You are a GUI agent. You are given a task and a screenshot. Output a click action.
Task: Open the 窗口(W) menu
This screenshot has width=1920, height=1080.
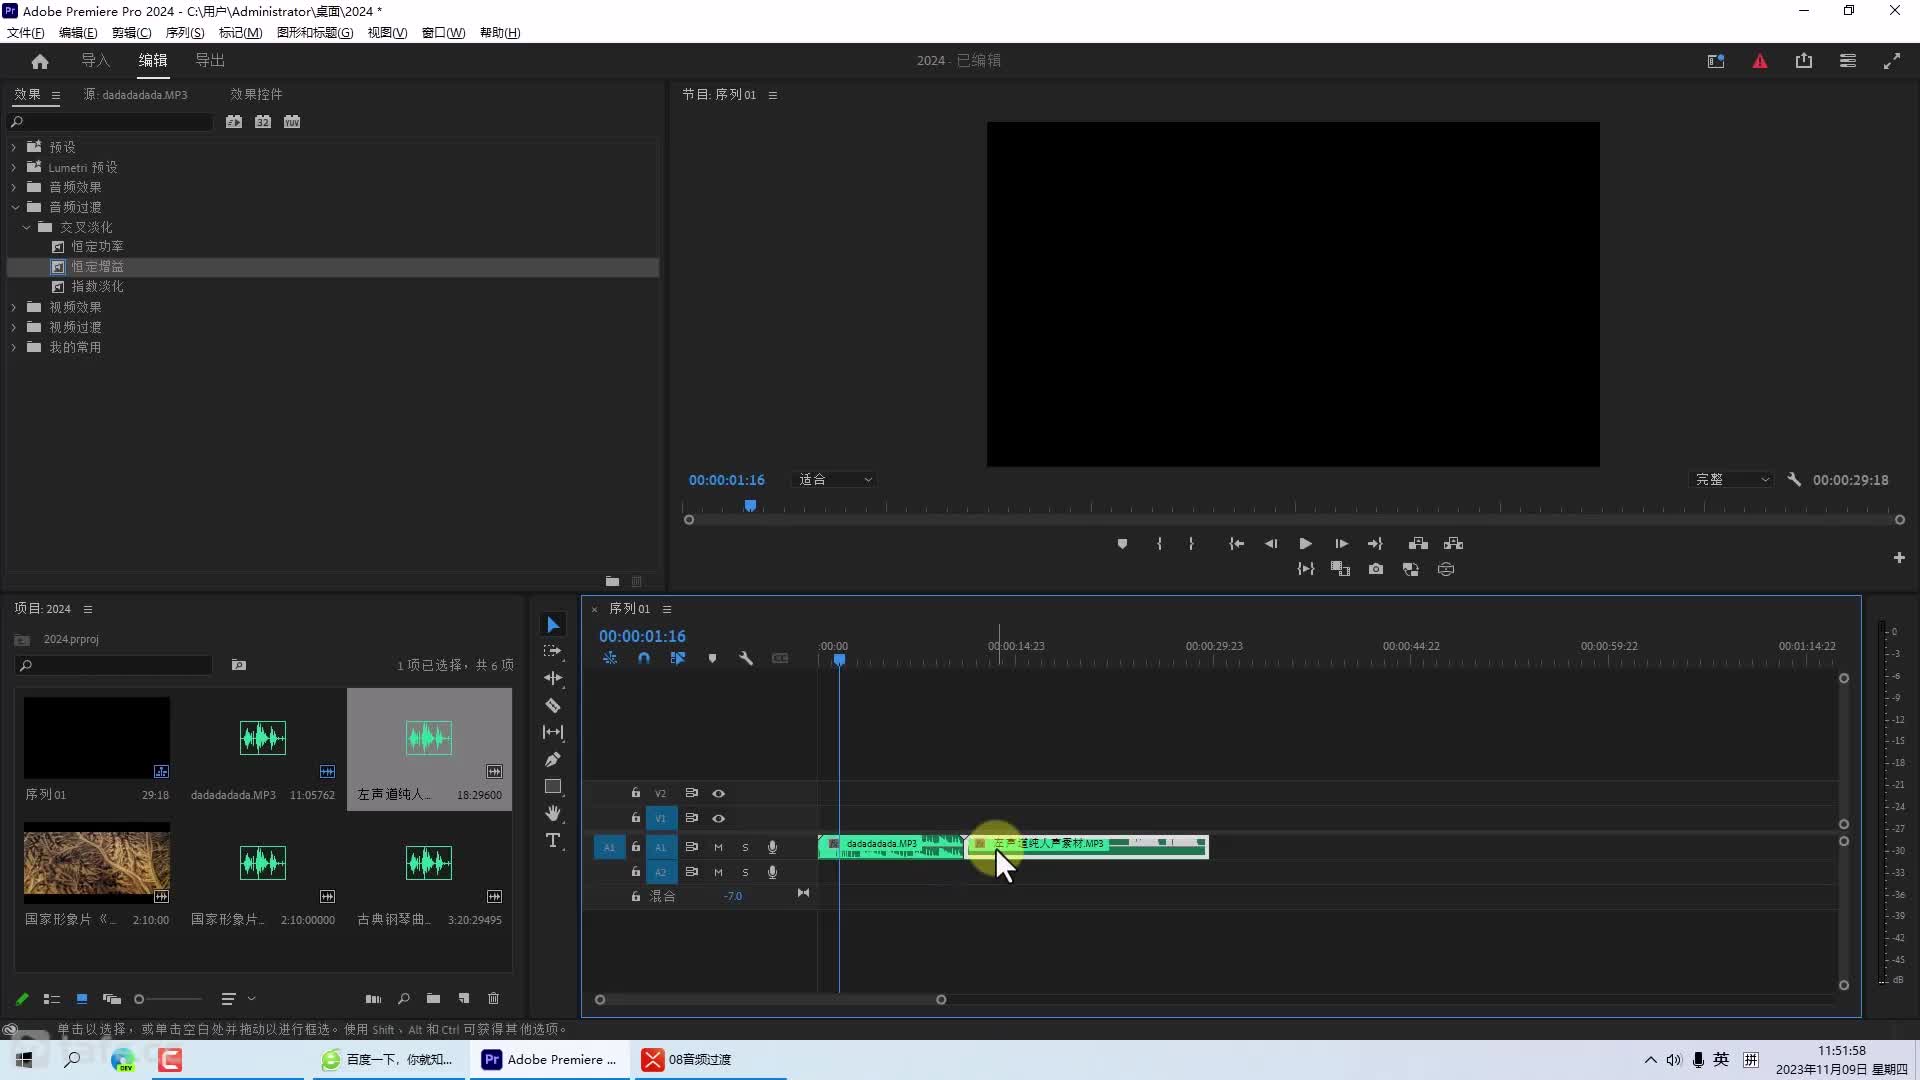pyautogui.click(x=443, y=33)
